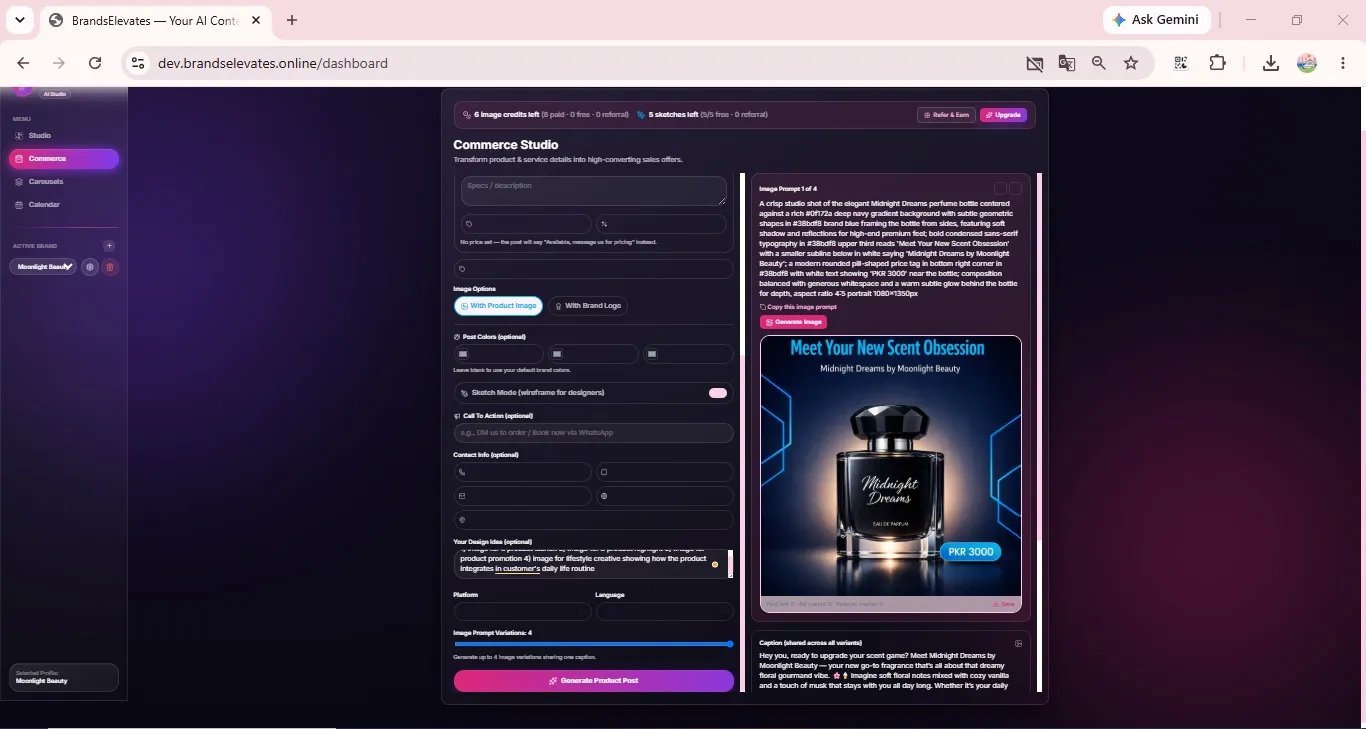Click the discount percent input field

661,224
